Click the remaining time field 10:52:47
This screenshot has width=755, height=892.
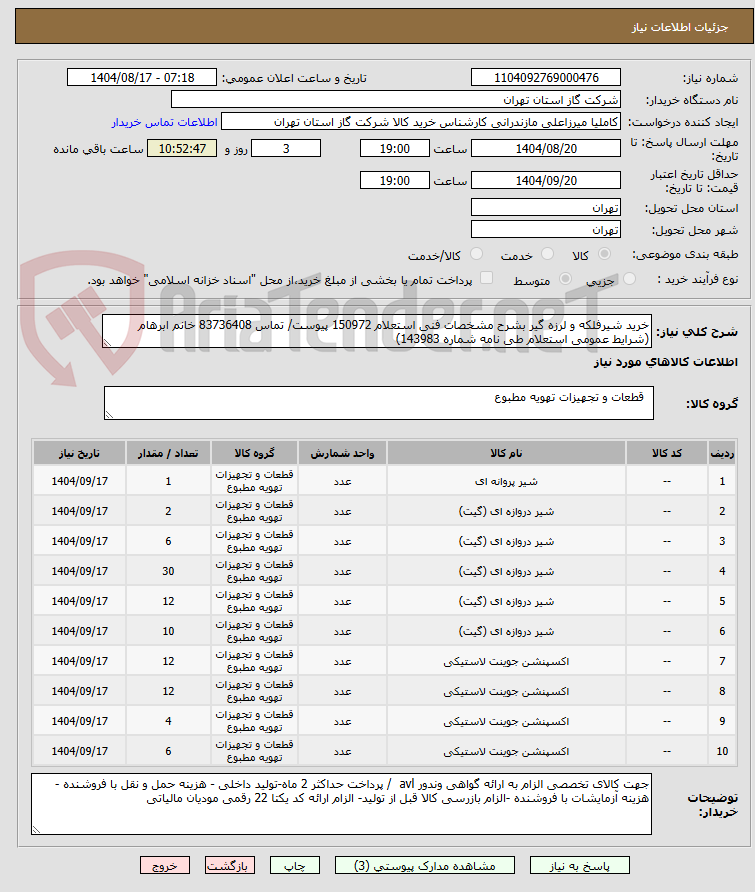pos(182,148)
